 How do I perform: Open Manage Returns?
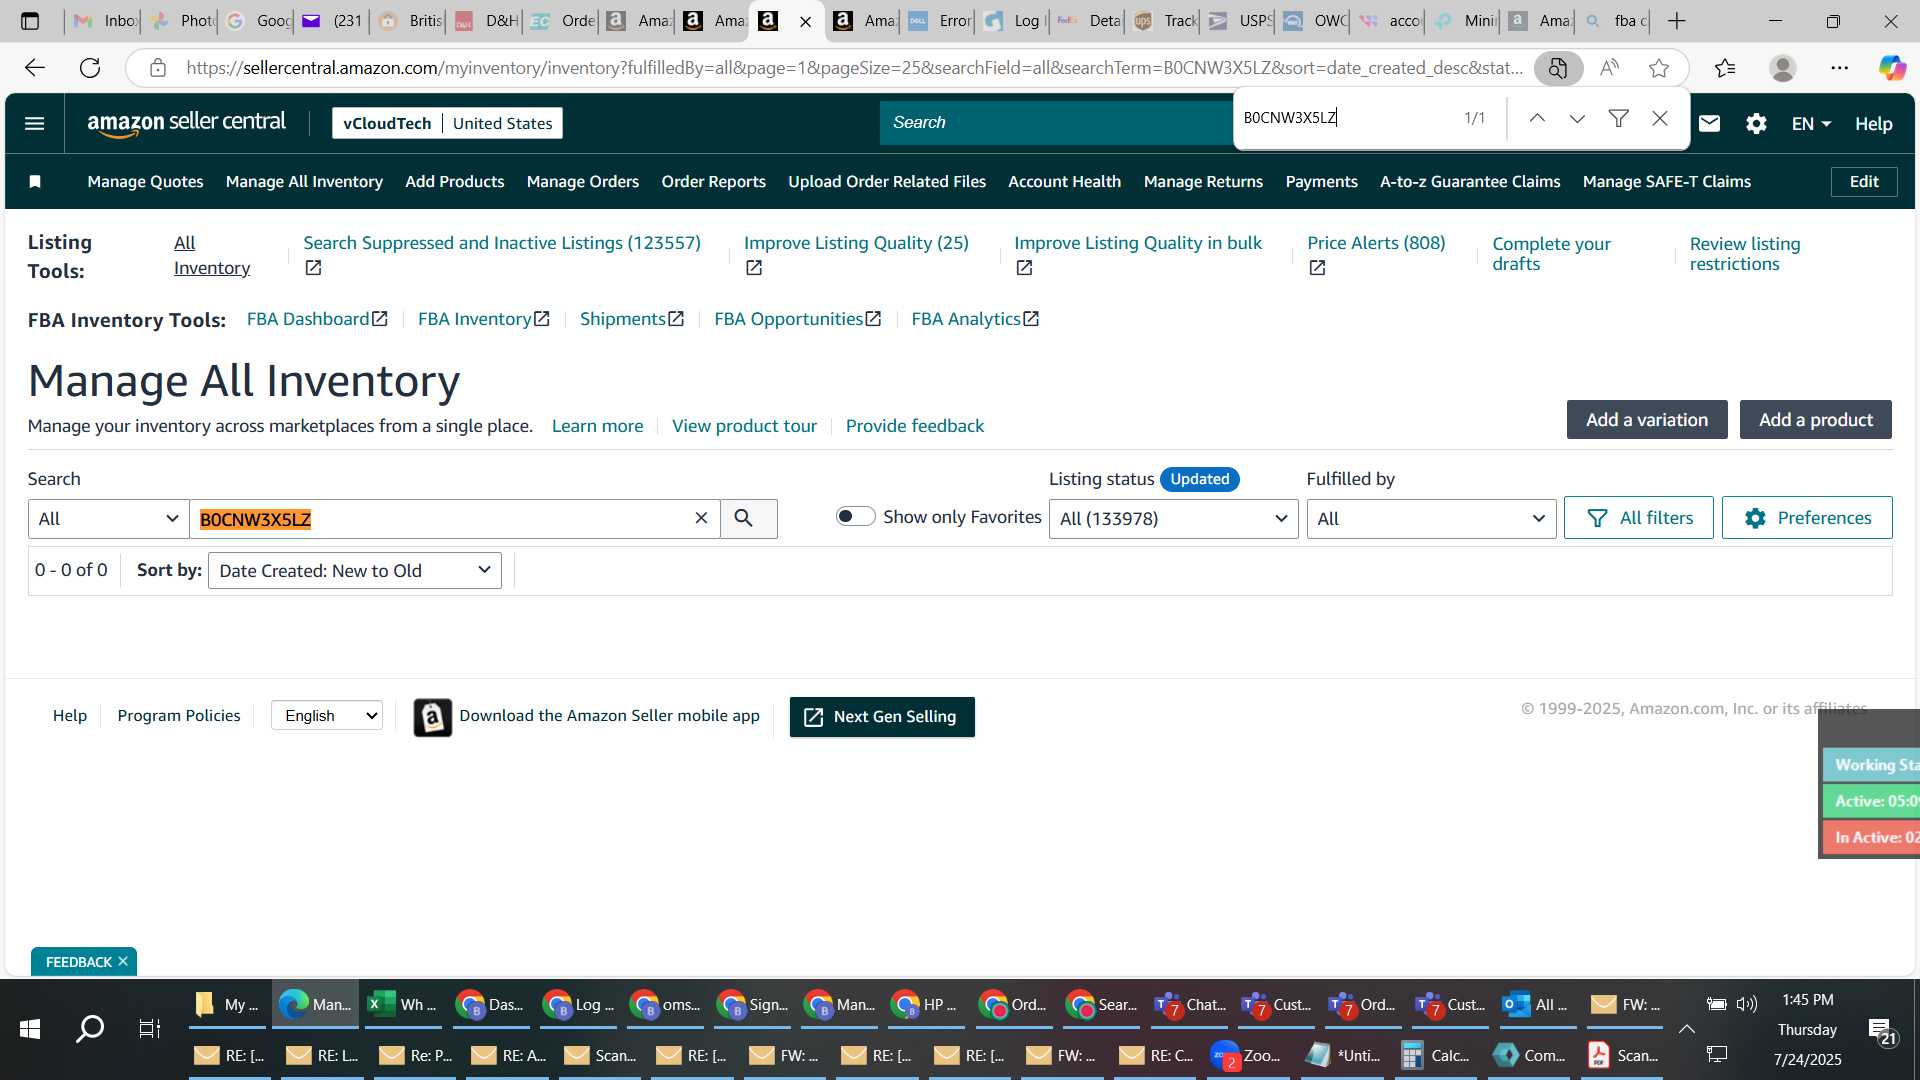[1203, 181]
